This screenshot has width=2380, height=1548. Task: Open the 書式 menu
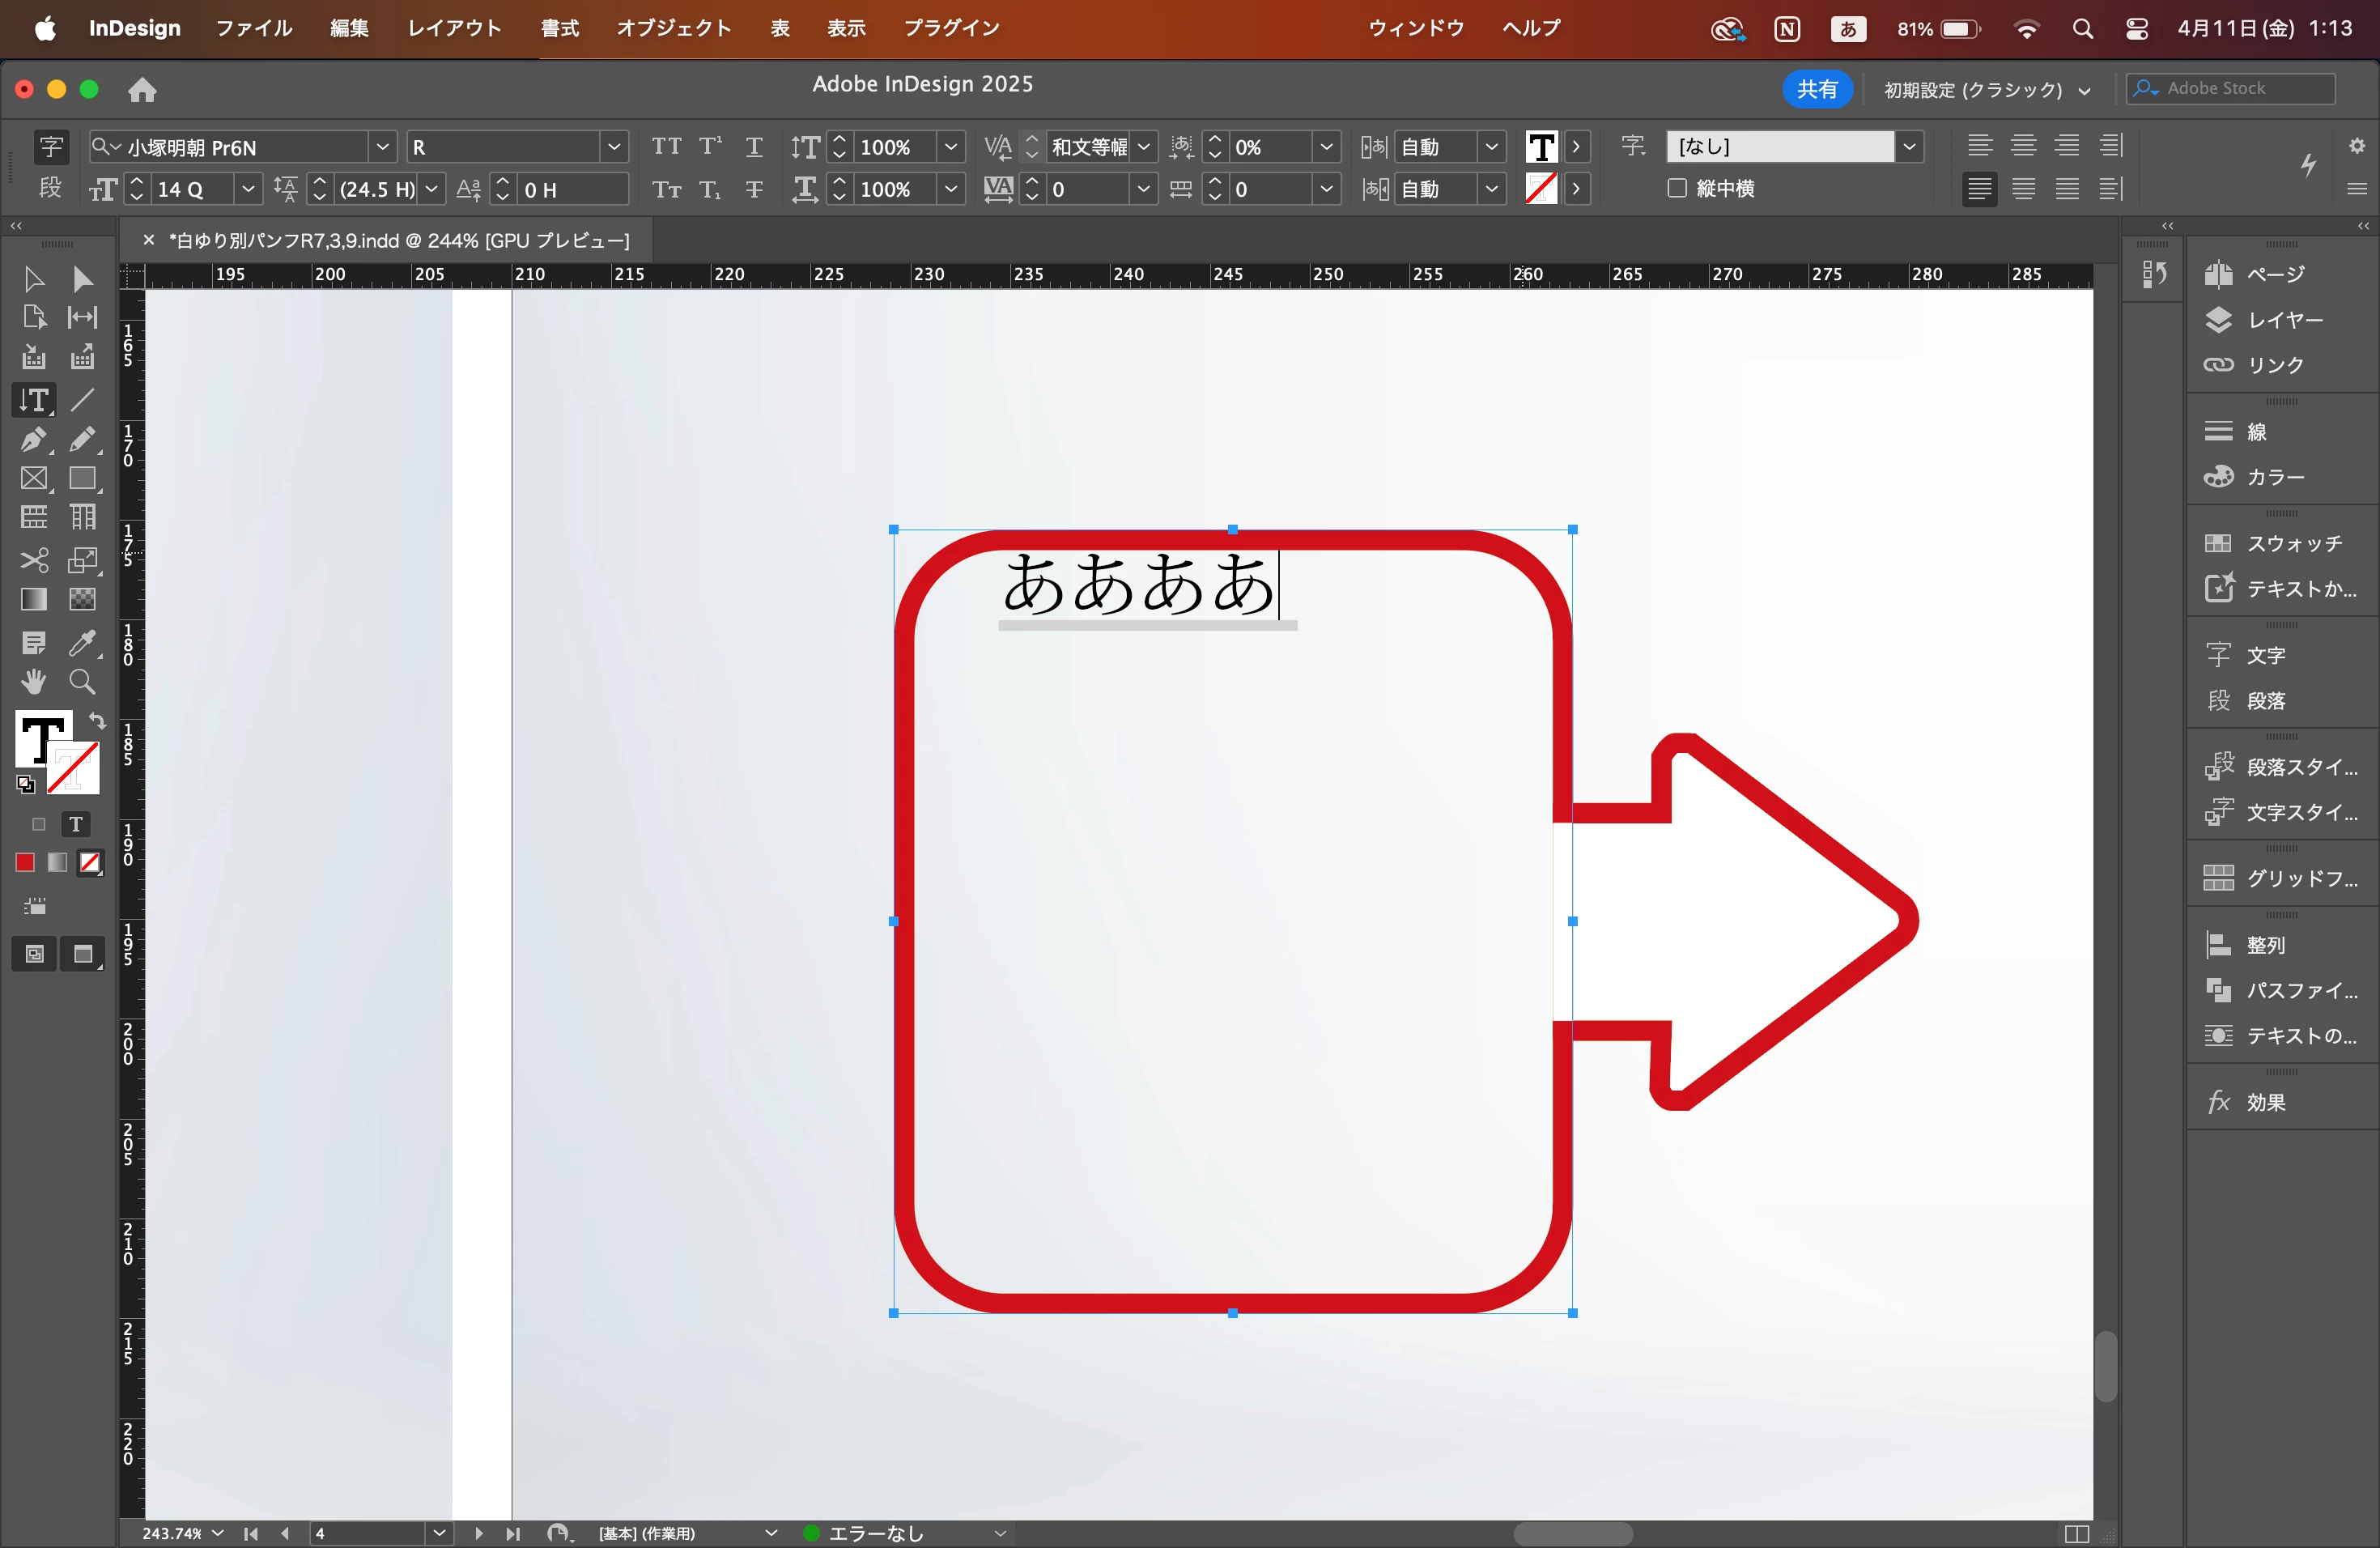pos(559,28)
